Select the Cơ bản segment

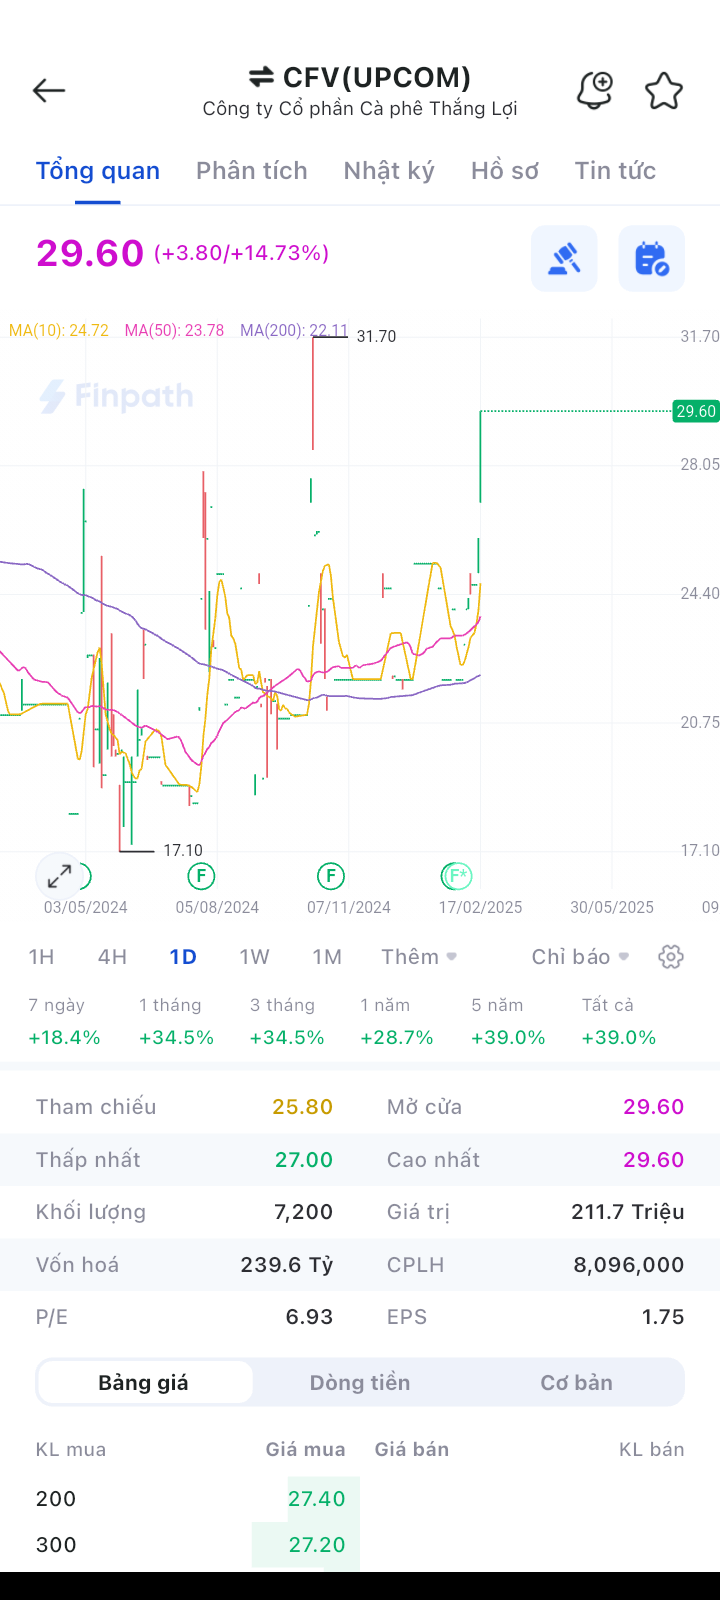point(576,1382)
